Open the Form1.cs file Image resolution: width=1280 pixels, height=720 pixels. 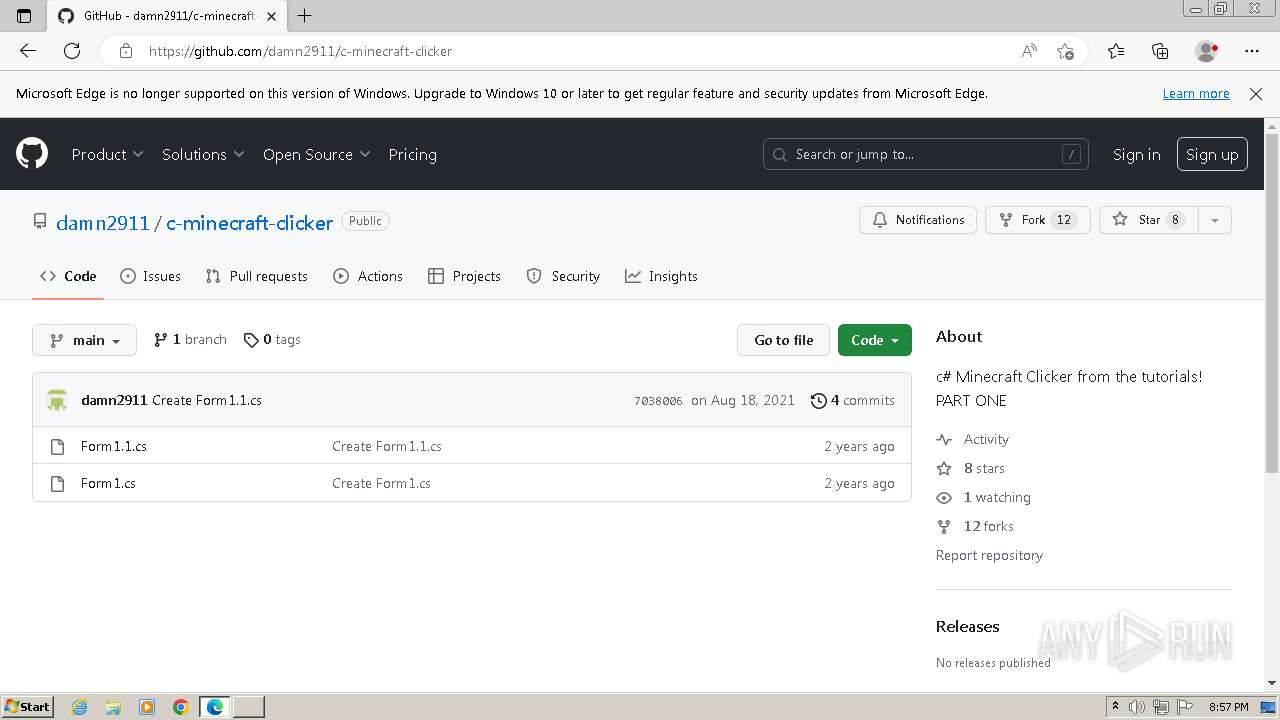108,483
